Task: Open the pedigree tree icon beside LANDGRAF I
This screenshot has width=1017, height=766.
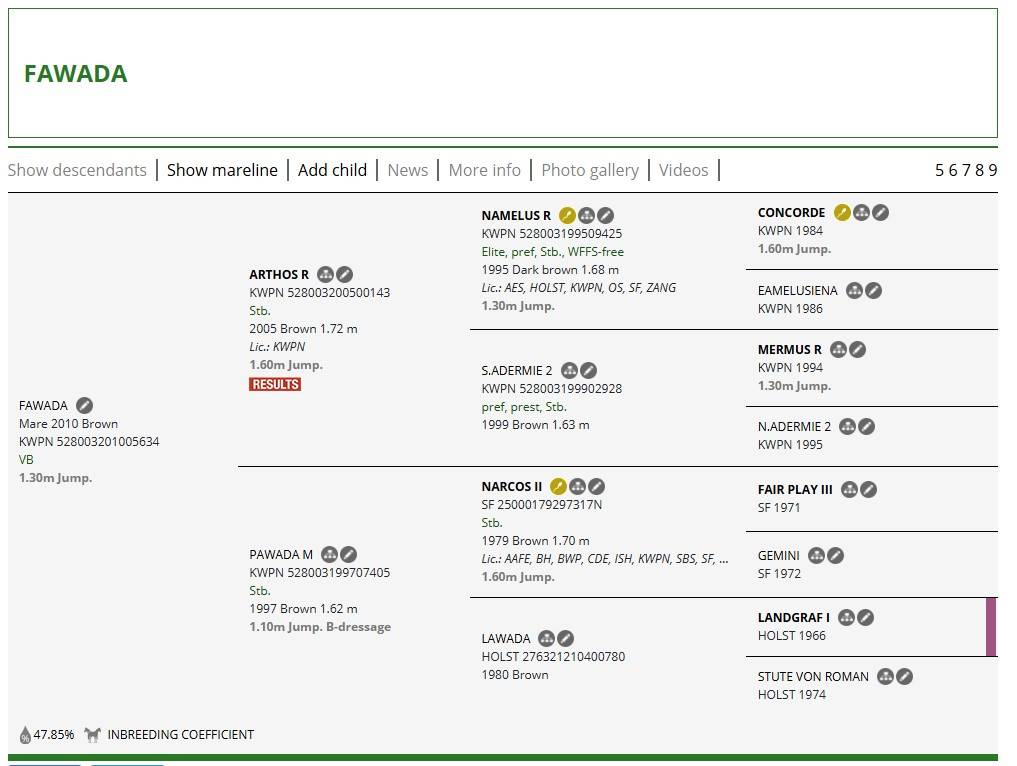Action: pyautogui.click(x=846, y=617)
